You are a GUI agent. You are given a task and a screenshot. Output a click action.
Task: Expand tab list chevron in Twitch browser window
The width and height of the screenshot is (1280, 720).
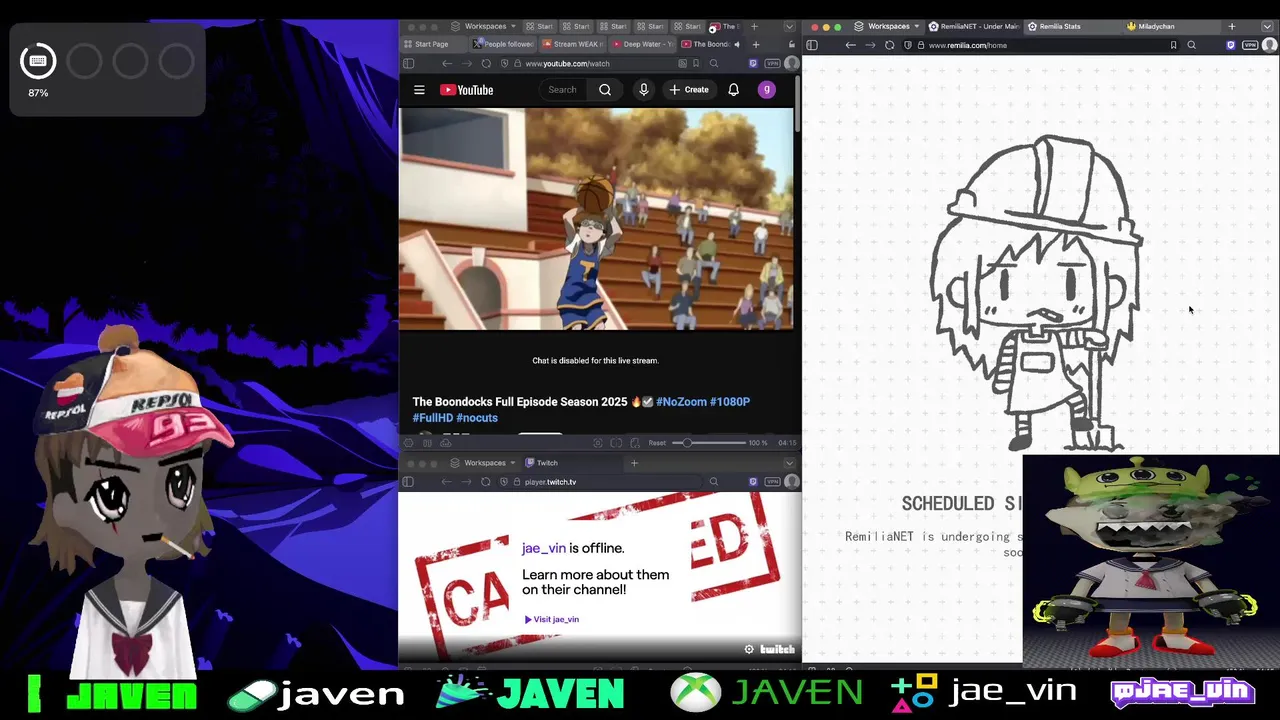pyautogui.click(x=789, y=463)
